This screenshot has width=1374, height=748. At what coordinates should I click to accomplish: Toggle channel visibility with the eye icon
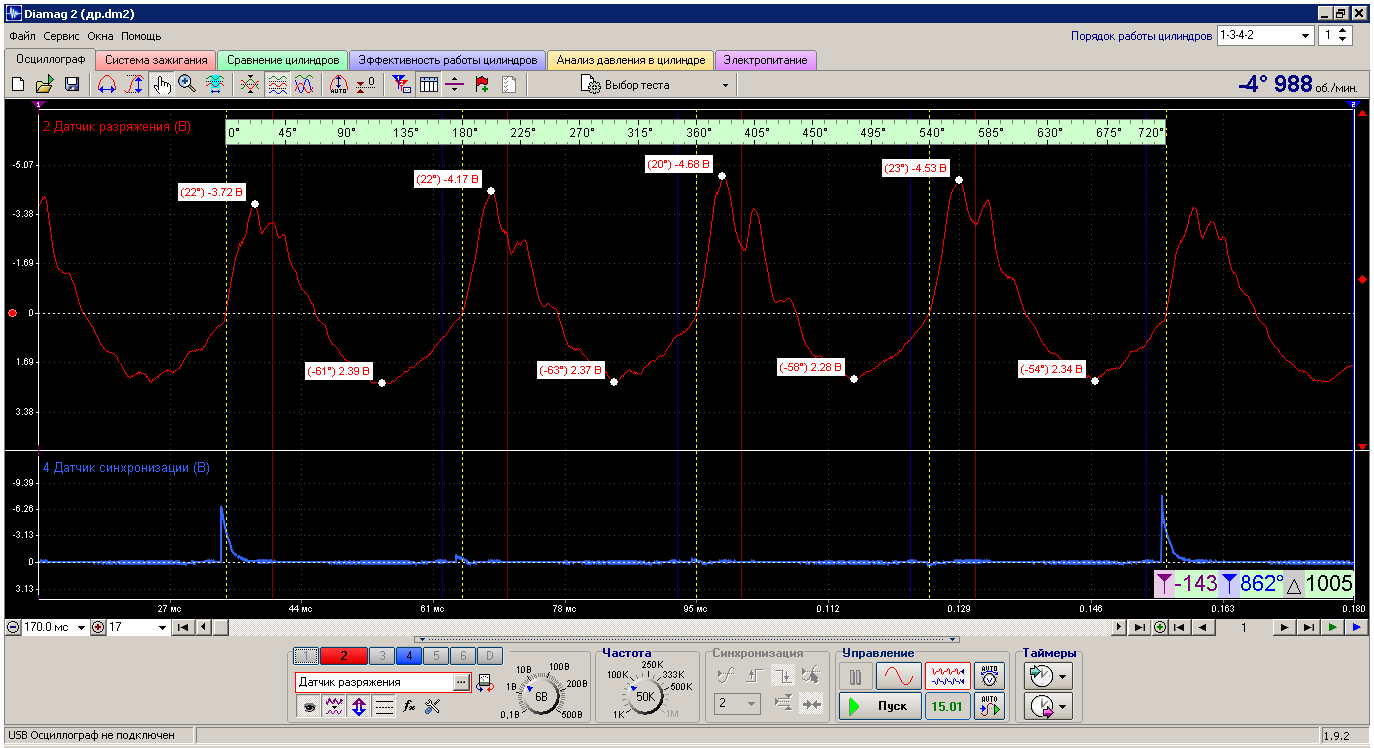point(309,706)
